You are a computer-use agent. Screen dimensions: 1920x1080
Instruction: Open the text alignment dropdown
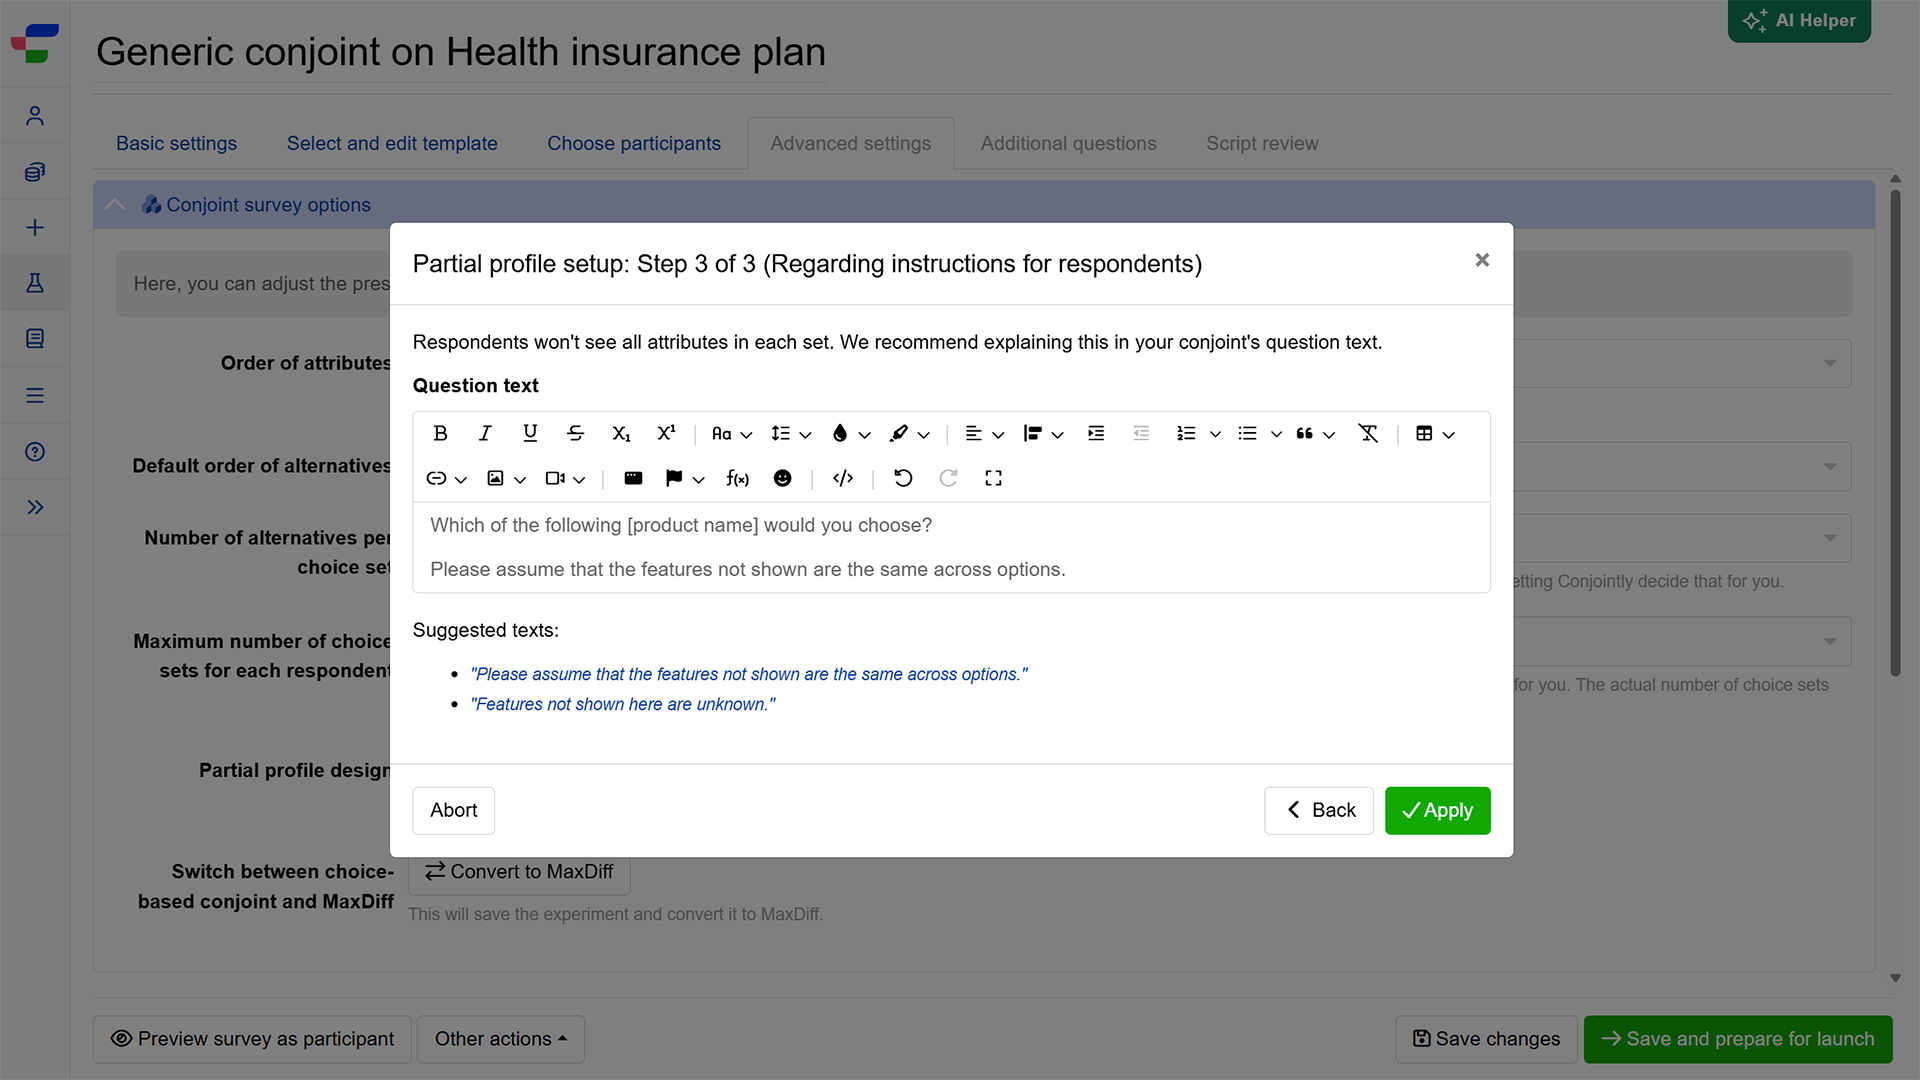983,433
